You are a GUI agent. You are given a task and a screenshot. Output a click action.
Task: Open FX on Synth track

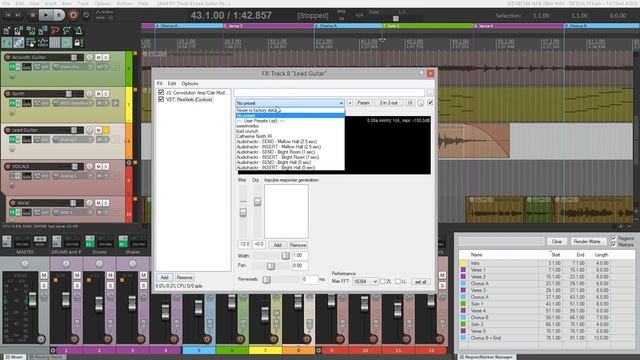click(12, 103)
